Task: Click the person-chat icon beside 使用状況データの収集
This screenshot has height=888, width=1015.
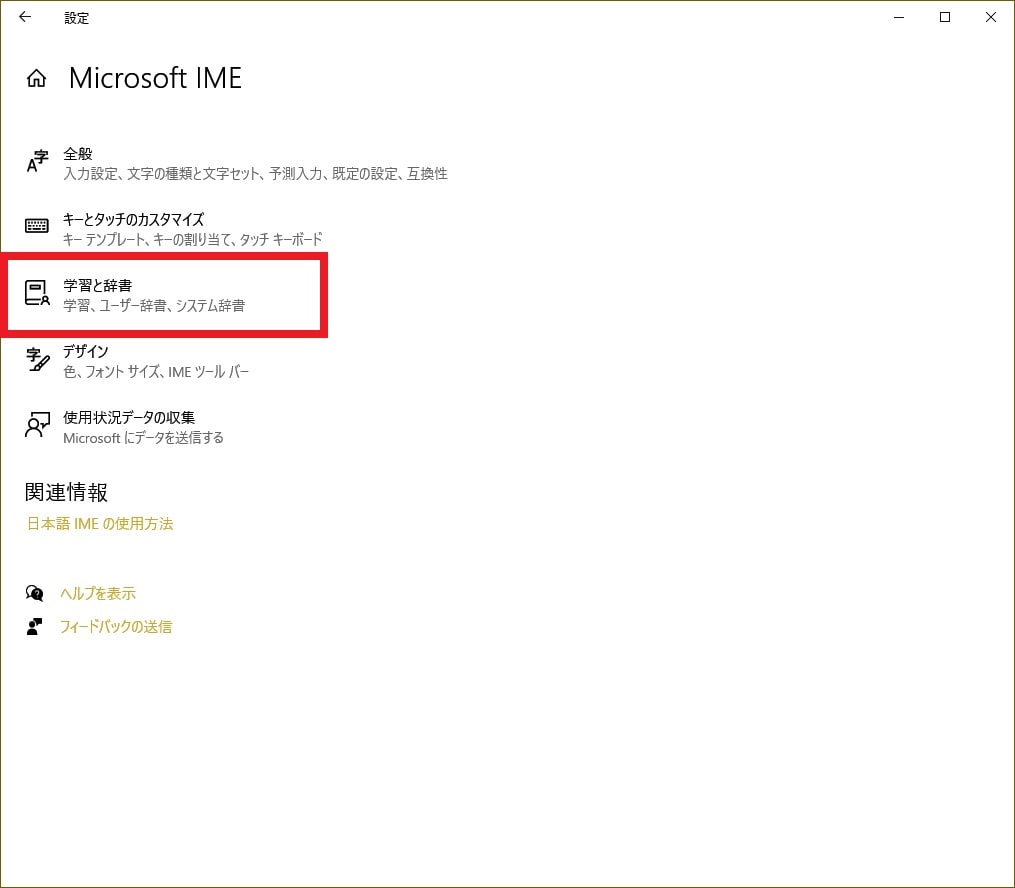Action: tap(37, 425)
